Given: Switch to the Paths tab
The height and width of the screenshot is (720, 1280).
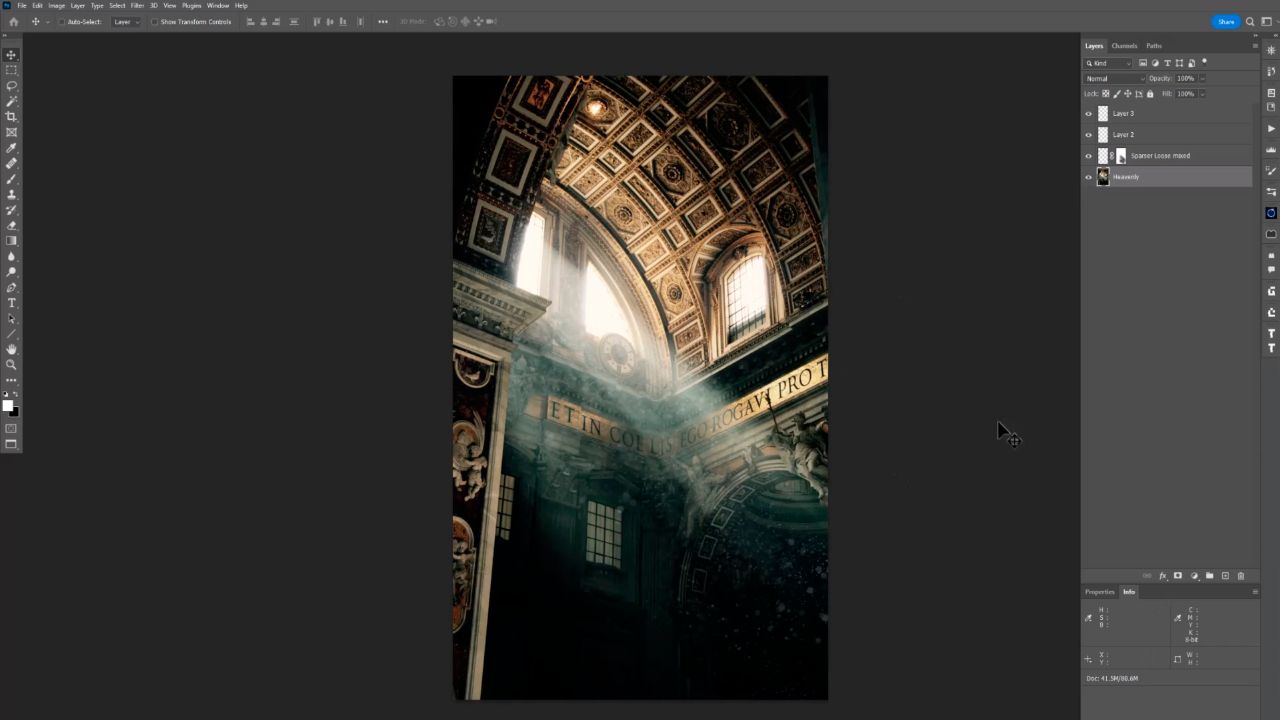Looking at the screenshot, I should point(1154,46).
